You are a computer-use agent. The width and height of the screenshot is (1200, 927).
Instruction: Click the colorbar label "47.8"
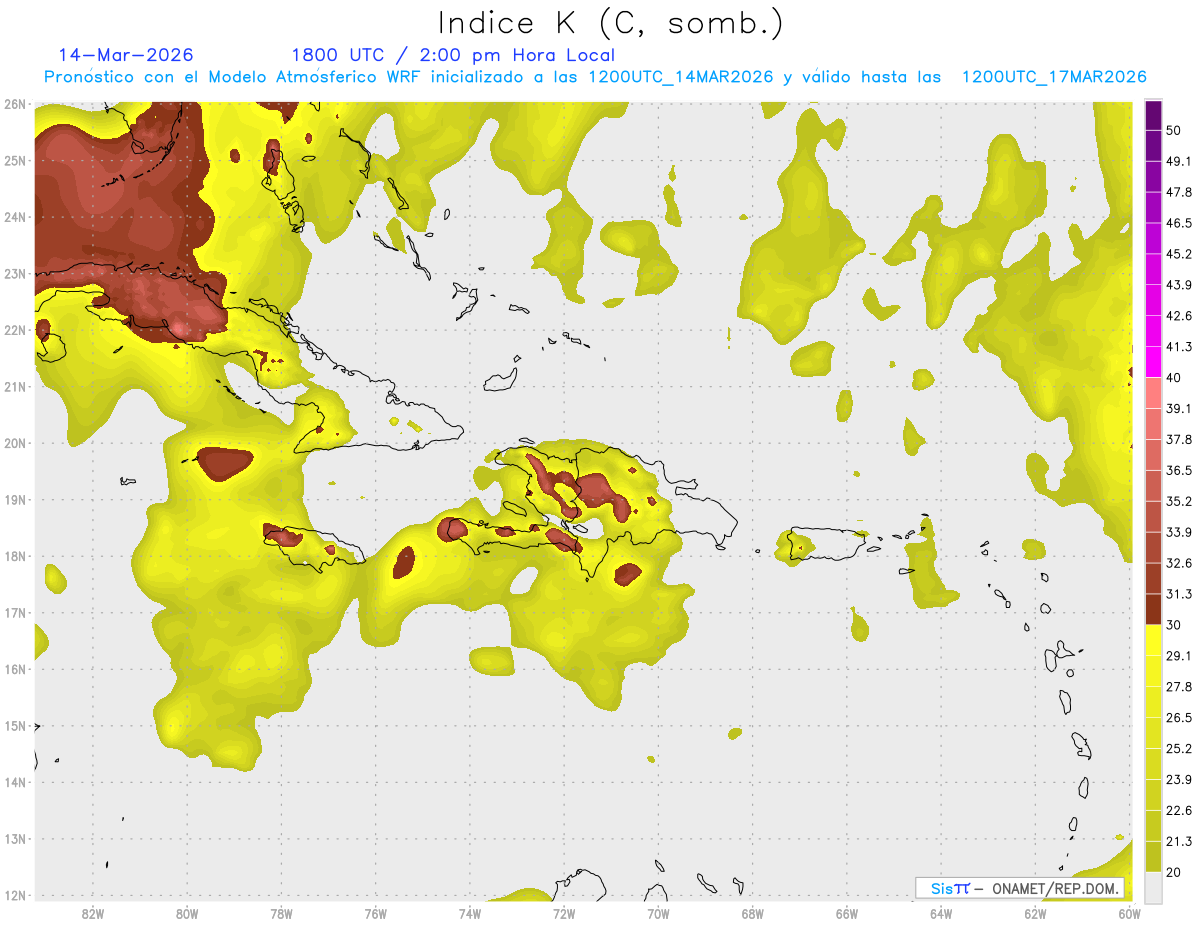pyautogui.click(x=1179, y=192)
